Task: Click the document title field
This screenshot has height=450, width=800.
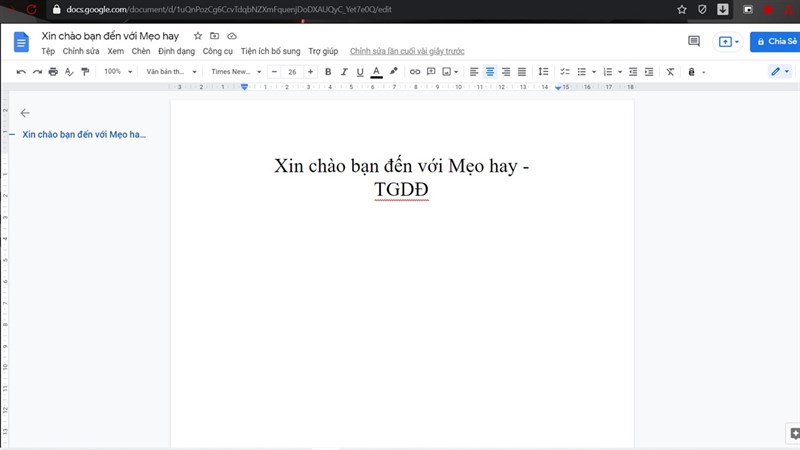Action: tap(110, 36)
